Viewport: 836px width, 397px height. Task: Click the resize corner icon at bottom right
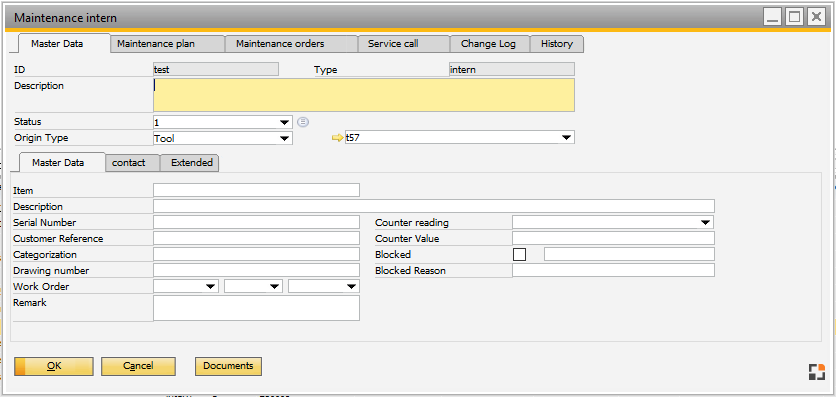816,372
